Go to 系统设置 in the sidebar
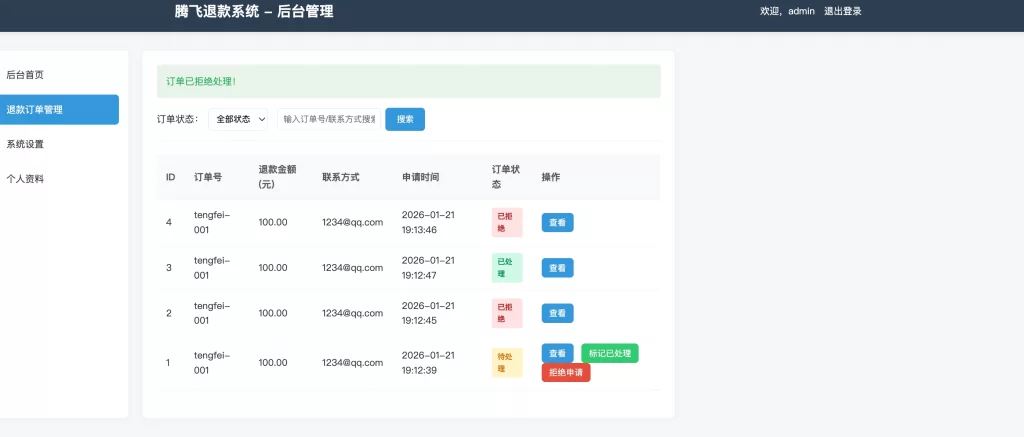The height and width of the screenshot is (437, 1024). tap(26, 144)
